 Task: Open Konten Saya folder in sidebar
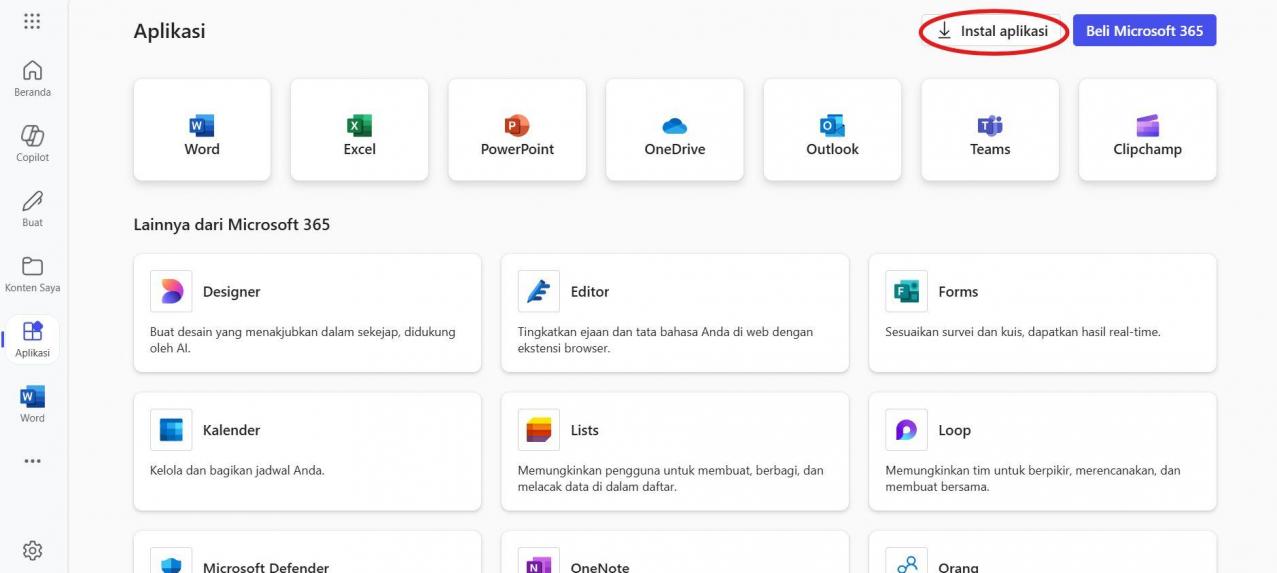[32, 274]
